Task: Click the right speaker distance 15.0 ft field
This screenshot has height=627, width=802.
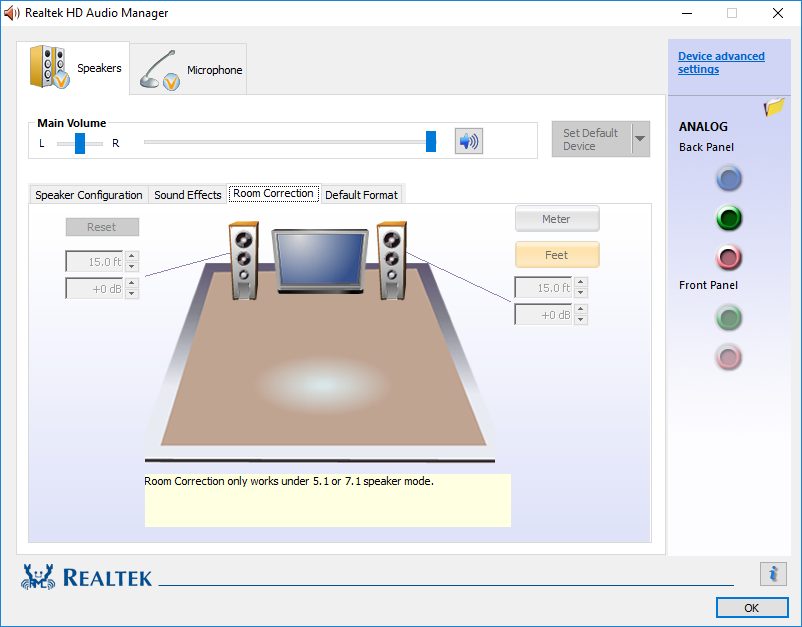Action: [543, 287]
